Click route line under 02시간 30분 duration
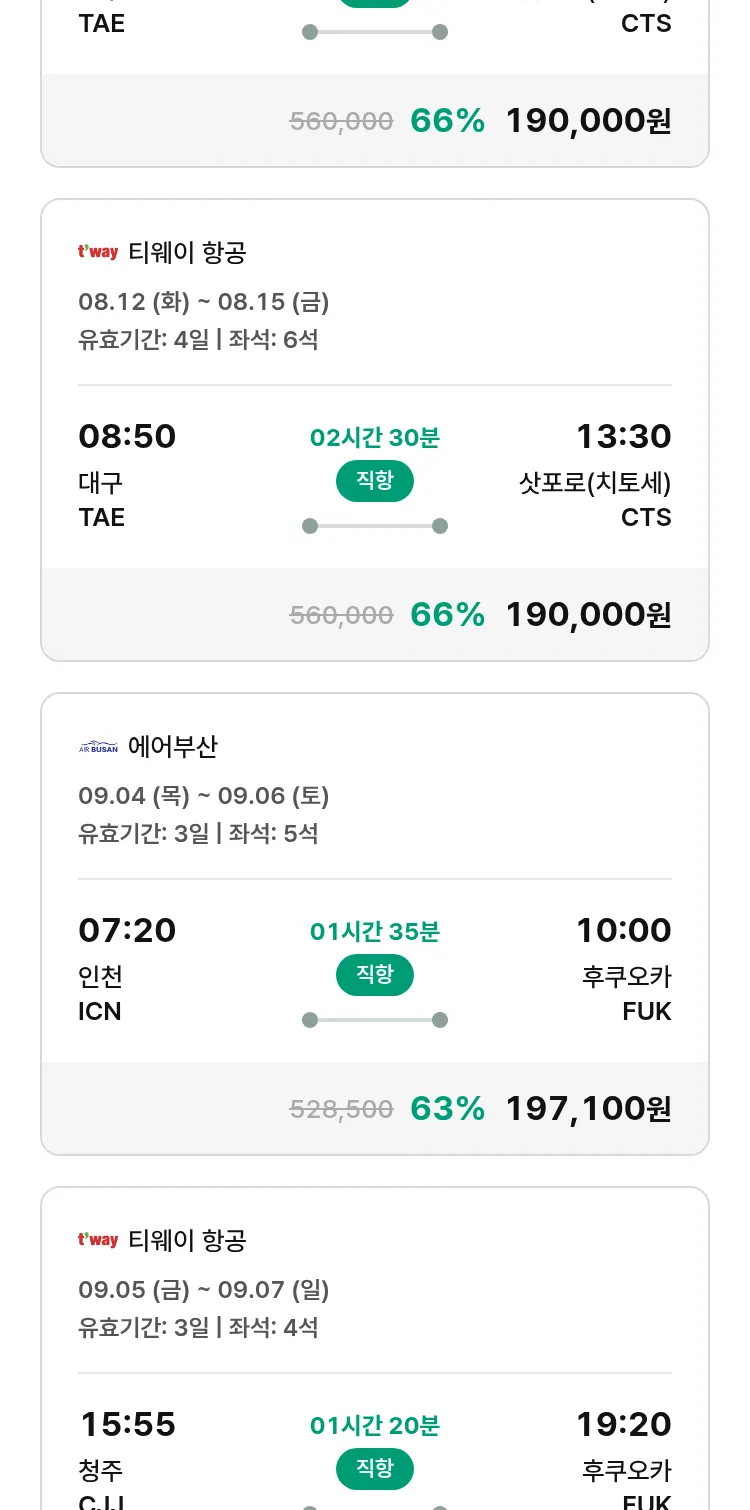This screenshot has width=750, height=1510. [x=374, y=526]
